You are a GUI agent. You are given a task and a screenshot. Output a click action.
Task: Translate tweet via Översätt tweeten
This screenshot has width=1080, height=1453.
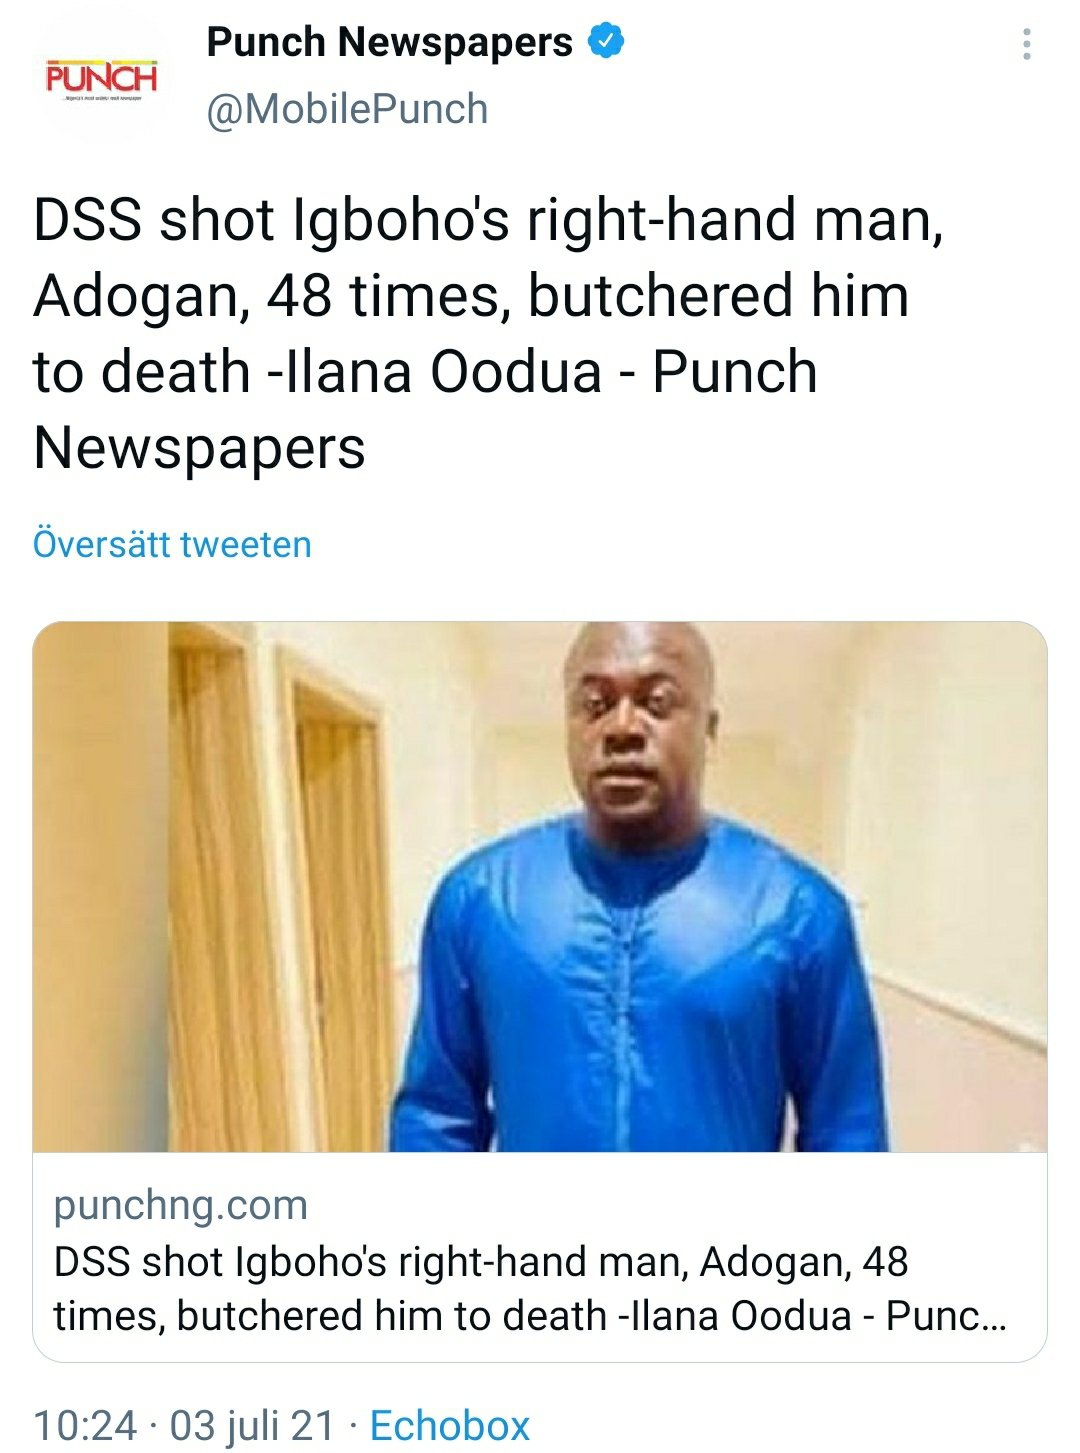tap(172, 545)
